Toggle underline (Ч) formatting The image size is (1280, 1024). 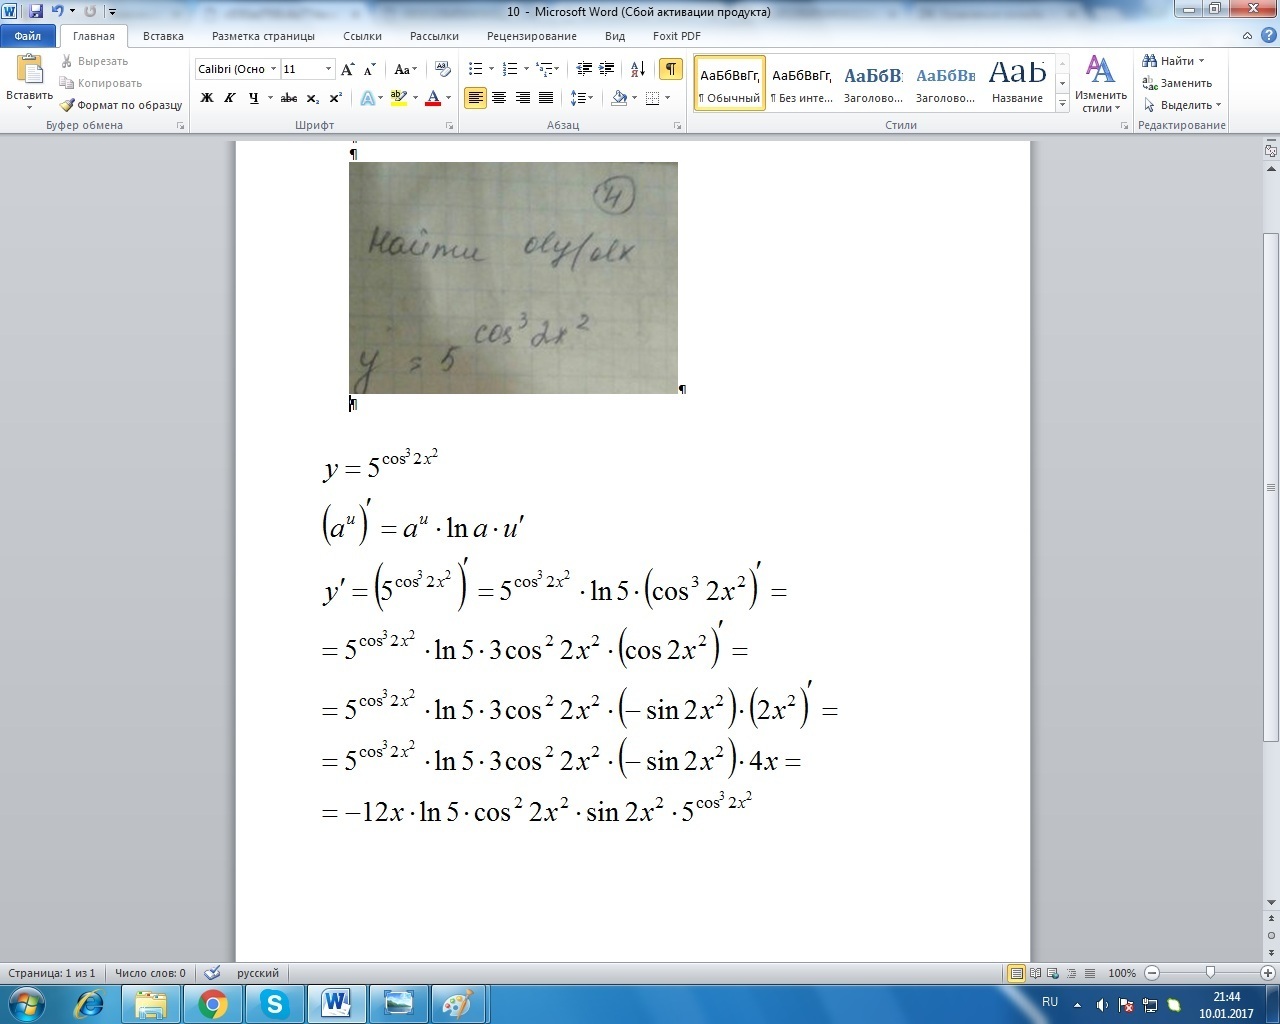[x=253, y=98]
